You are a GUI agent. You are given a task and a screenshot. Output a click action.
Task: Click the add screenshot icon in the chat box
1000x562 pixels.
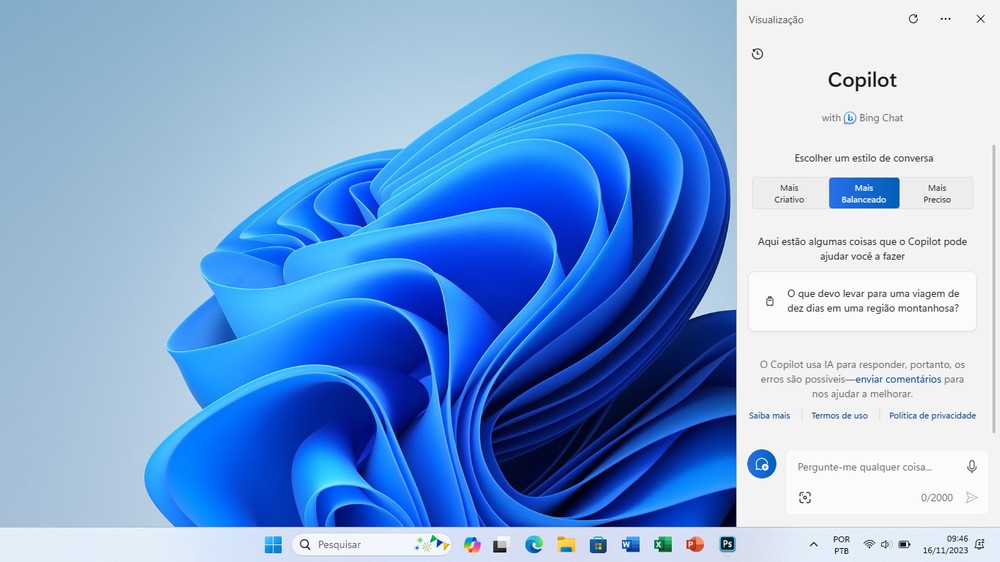point(805,497)
